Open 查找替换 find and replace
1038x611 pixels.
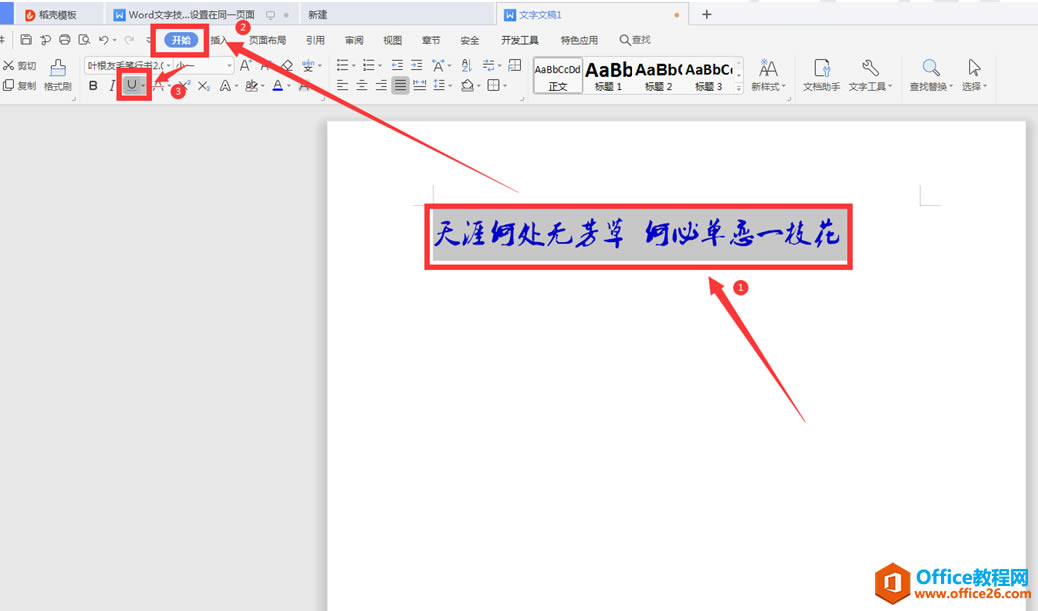click(x=931, y=75)
